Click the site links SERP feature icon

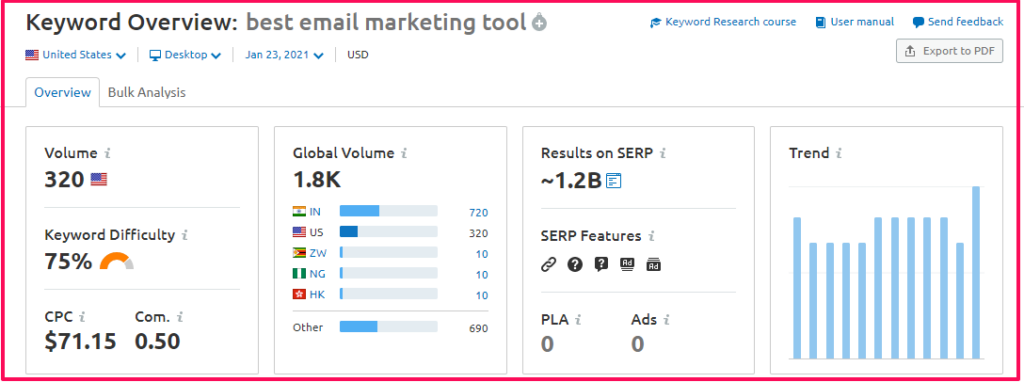pos(549,264)
